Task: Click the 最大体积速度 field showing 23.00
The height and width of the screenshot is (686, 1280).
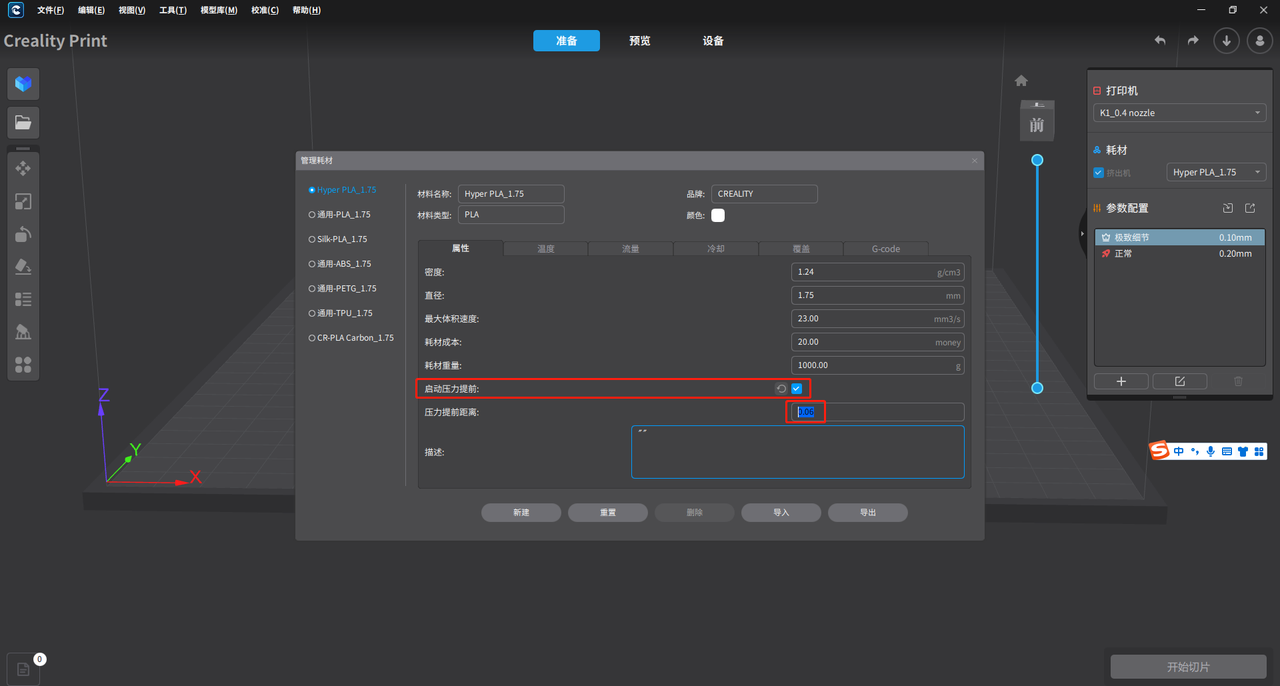Action: 877,318
